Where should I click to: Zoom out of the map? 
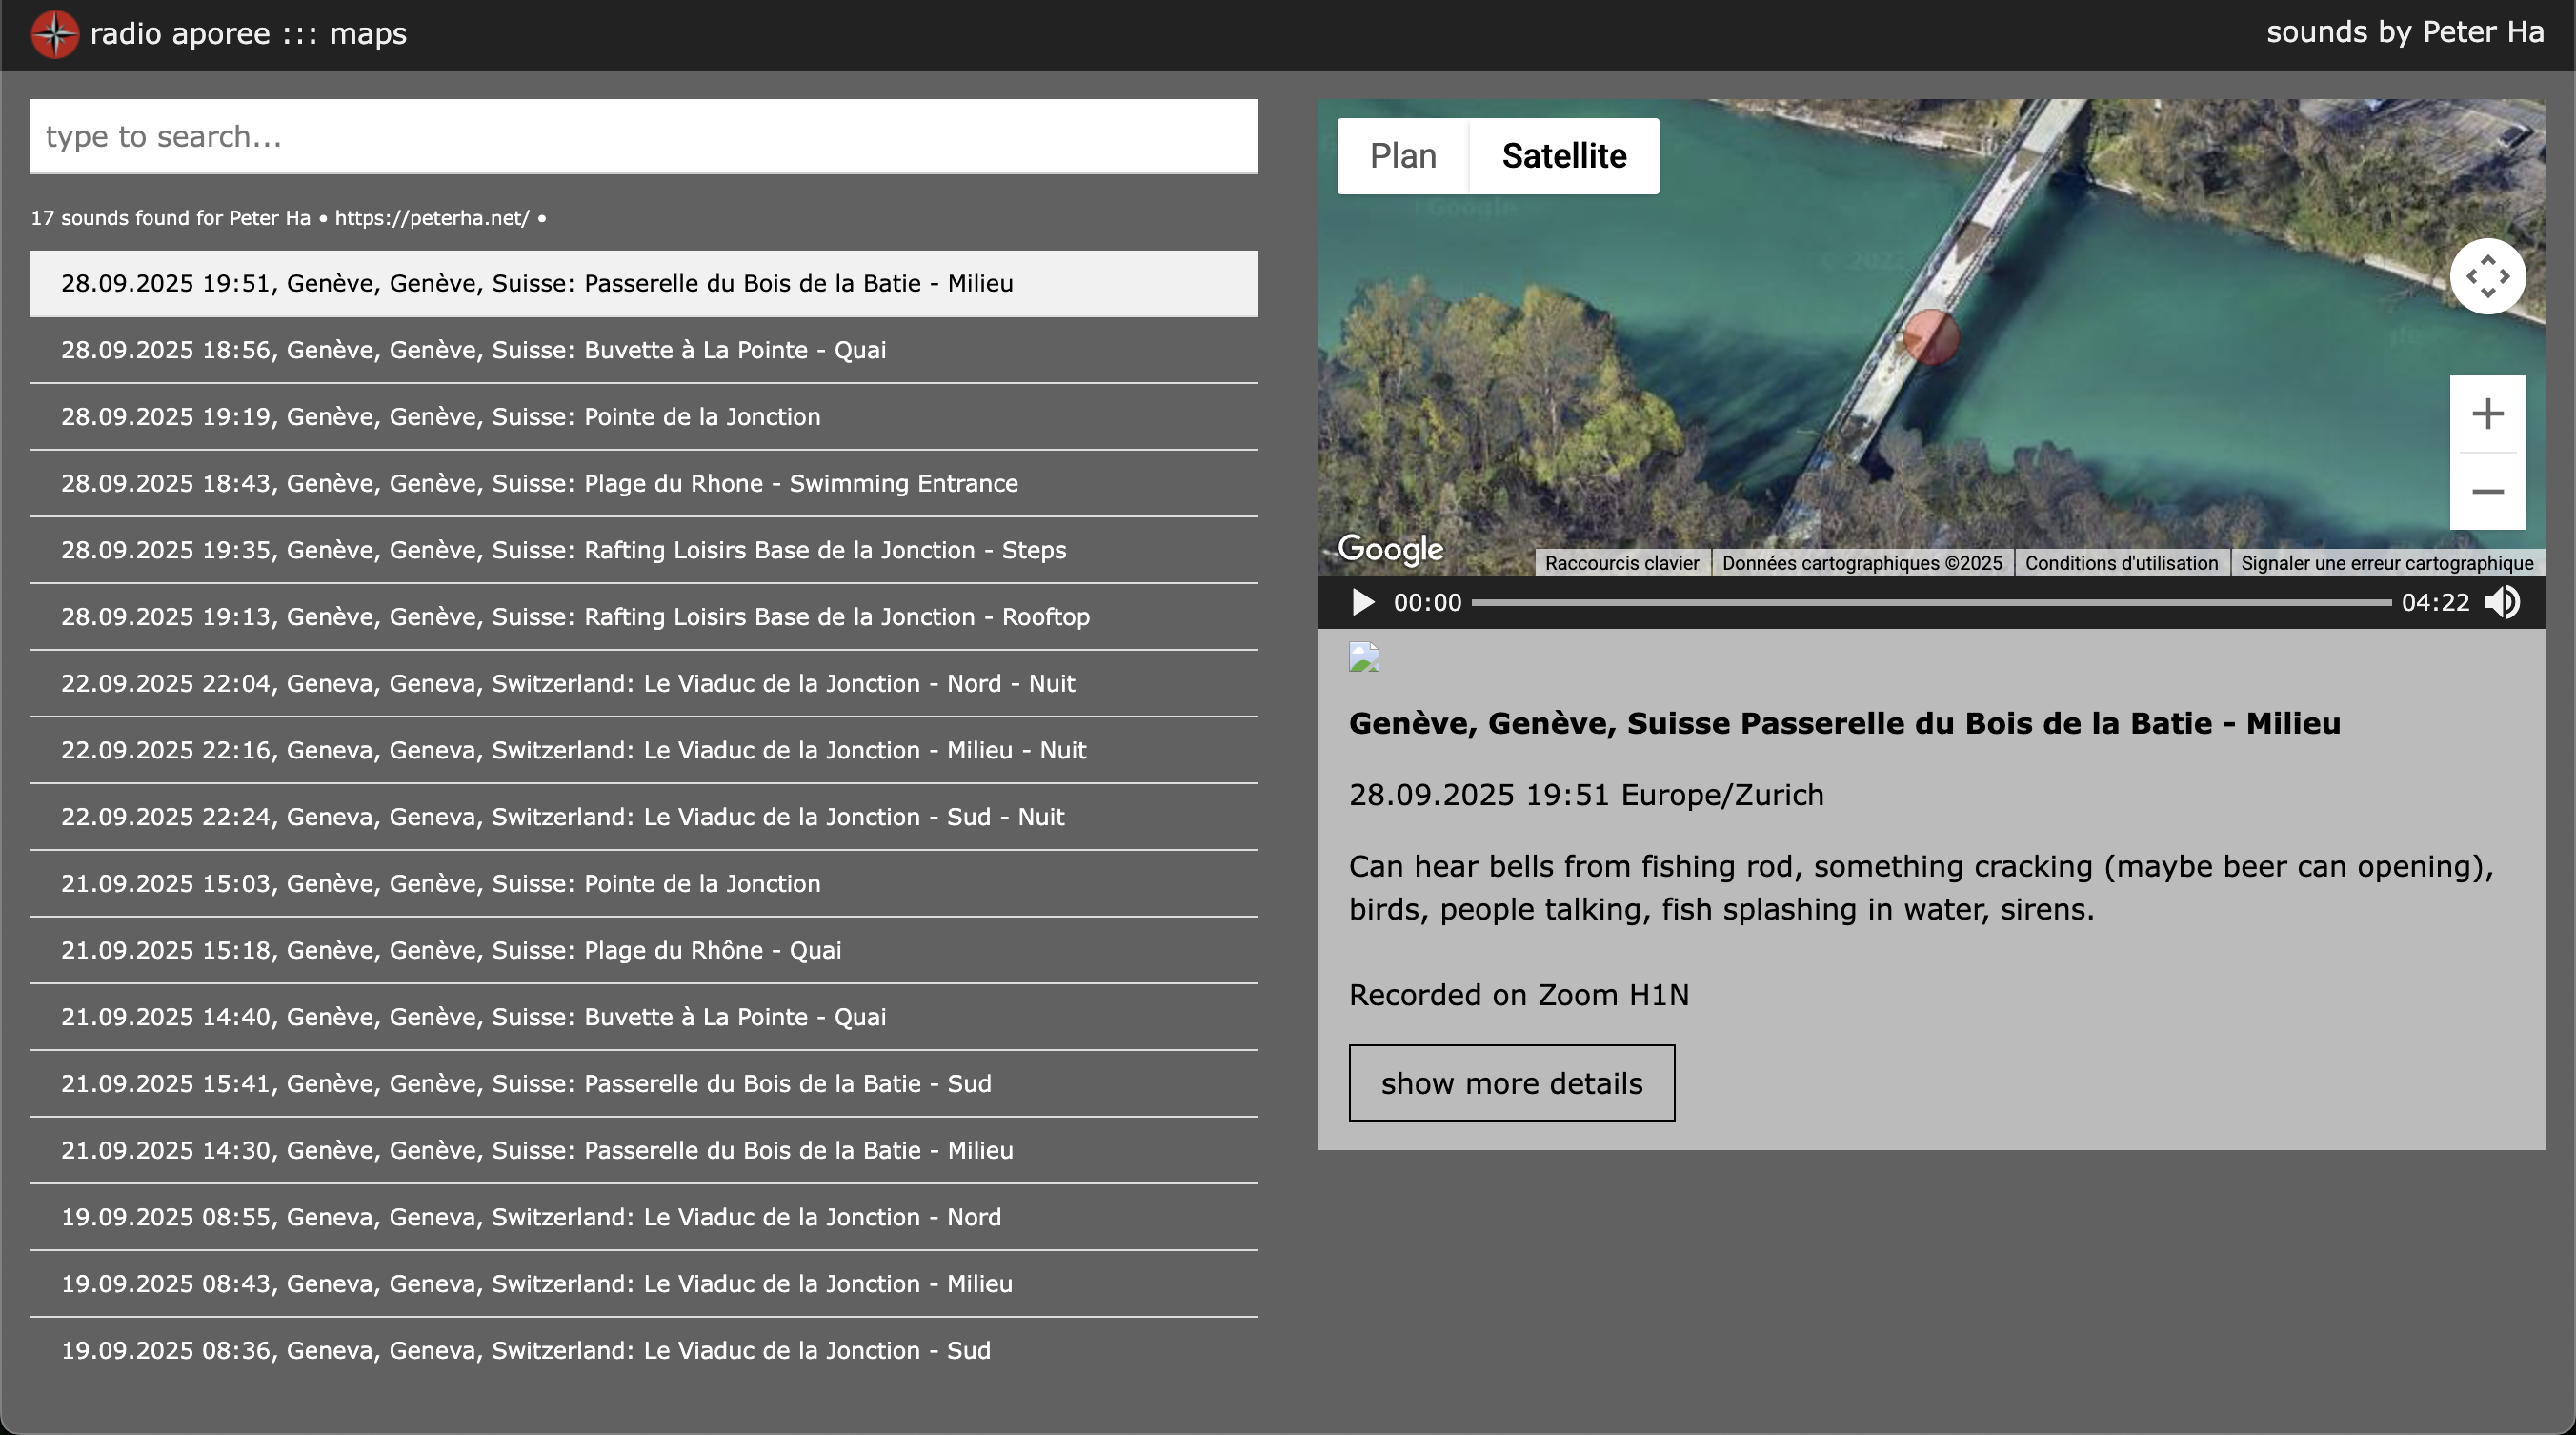pos(2487,491)
